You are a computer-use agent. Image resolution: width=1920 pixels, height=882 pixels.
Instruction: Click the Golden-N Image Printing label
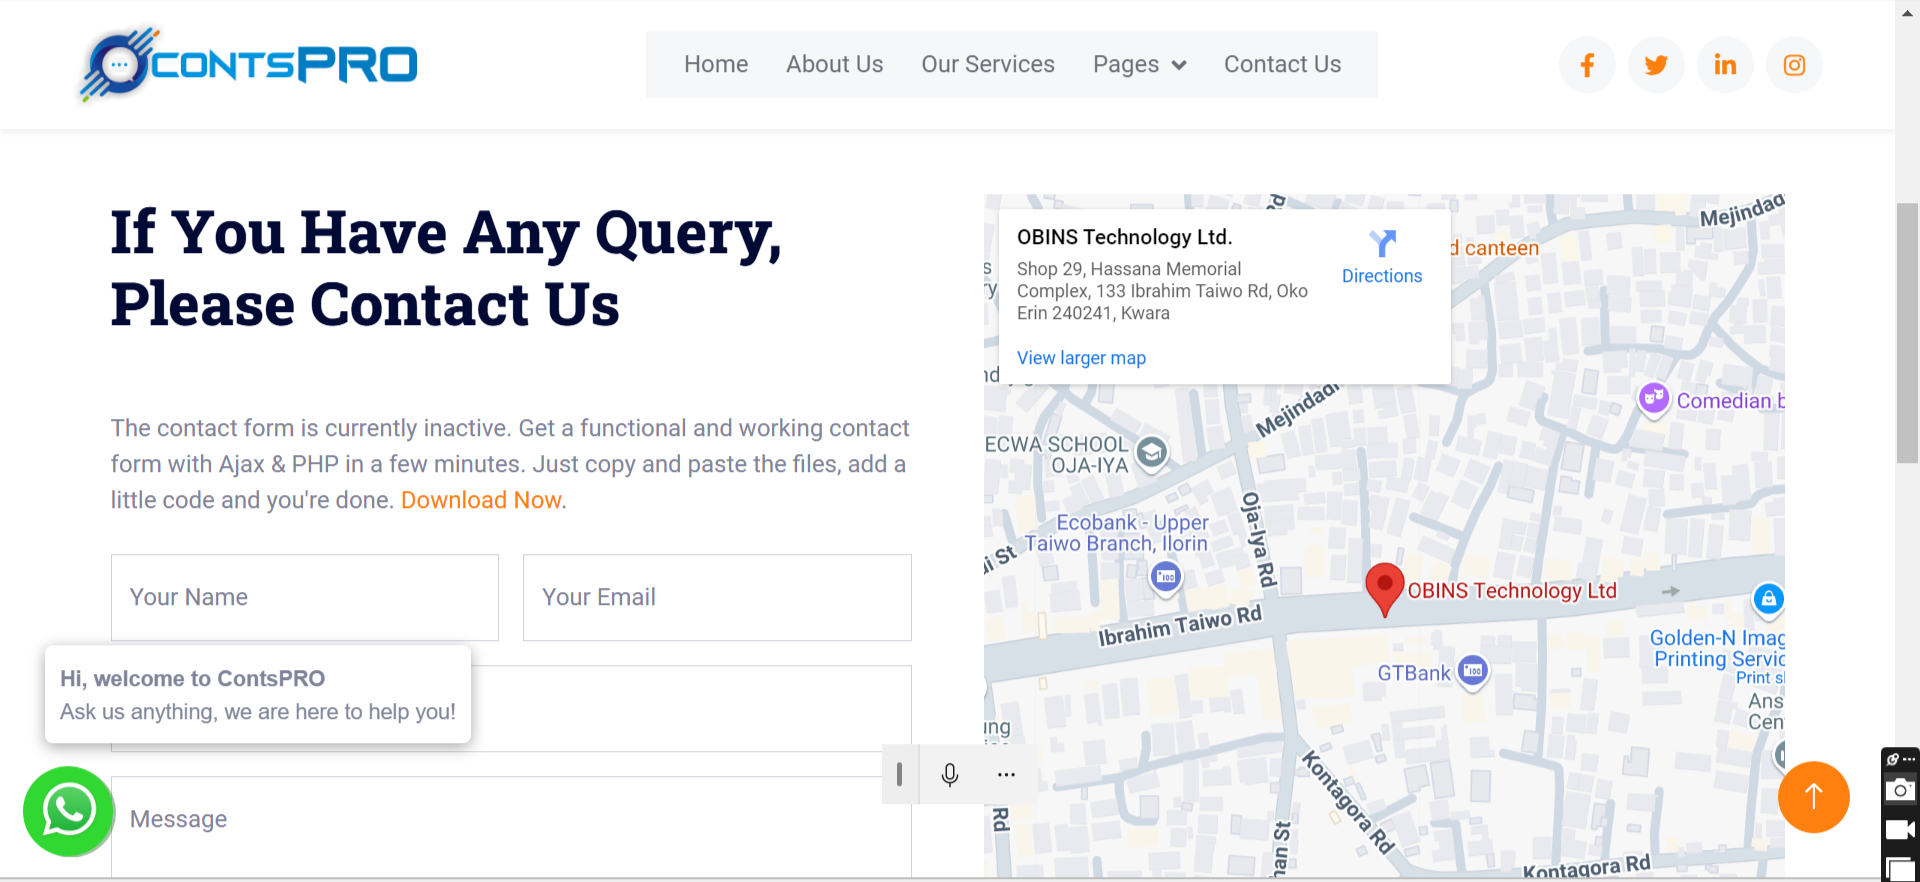click(1718, 648)
